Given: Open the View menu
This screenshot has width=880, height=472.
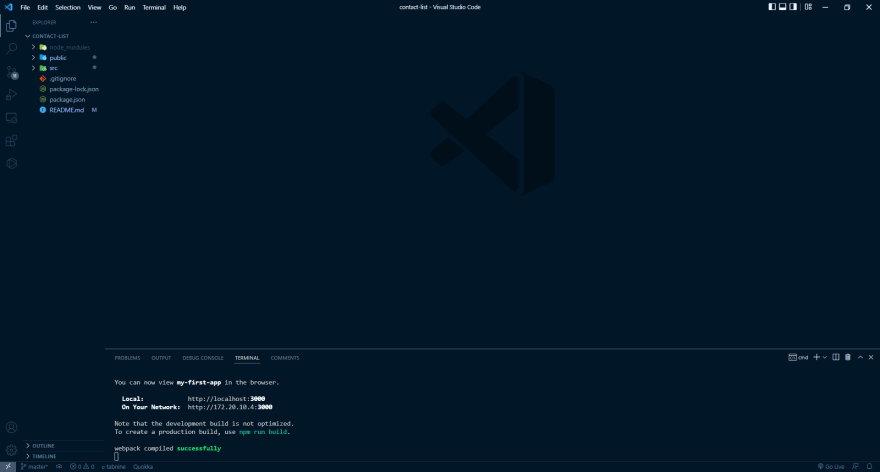Looking at the screenshot, I should tap(94, 7).
